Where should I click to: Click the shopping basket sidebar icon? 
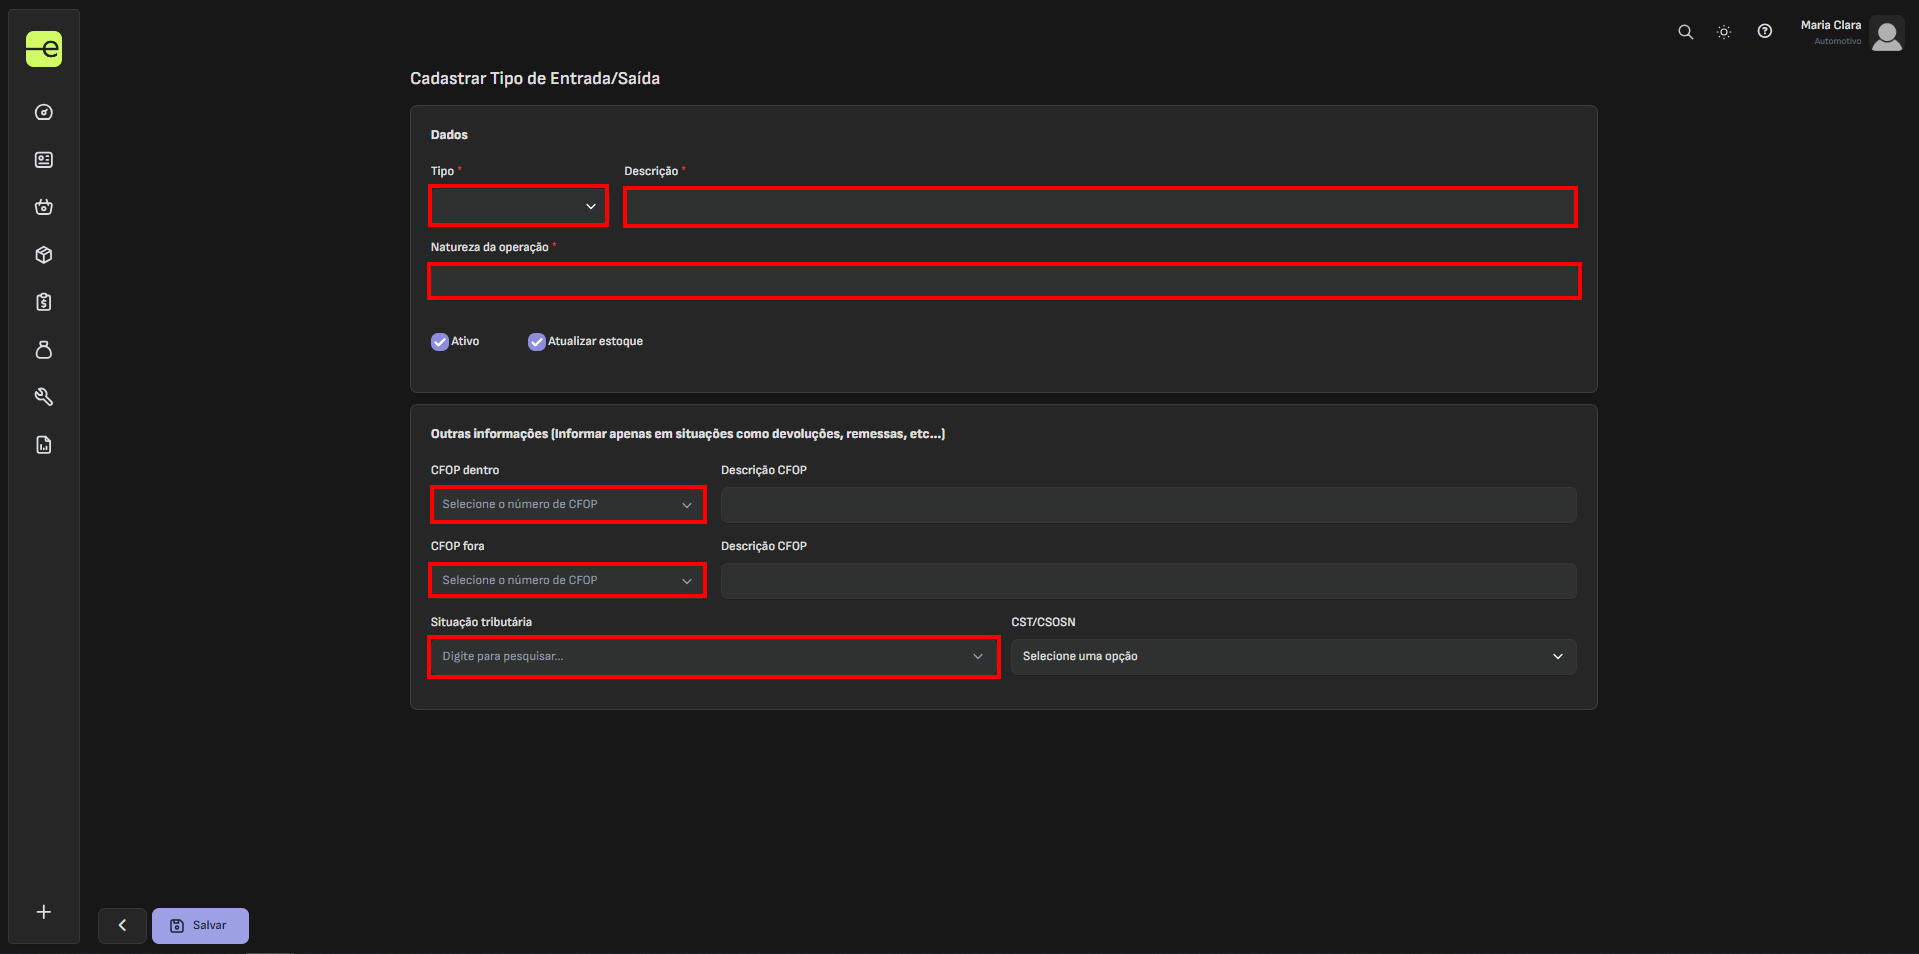coord(44,207)
